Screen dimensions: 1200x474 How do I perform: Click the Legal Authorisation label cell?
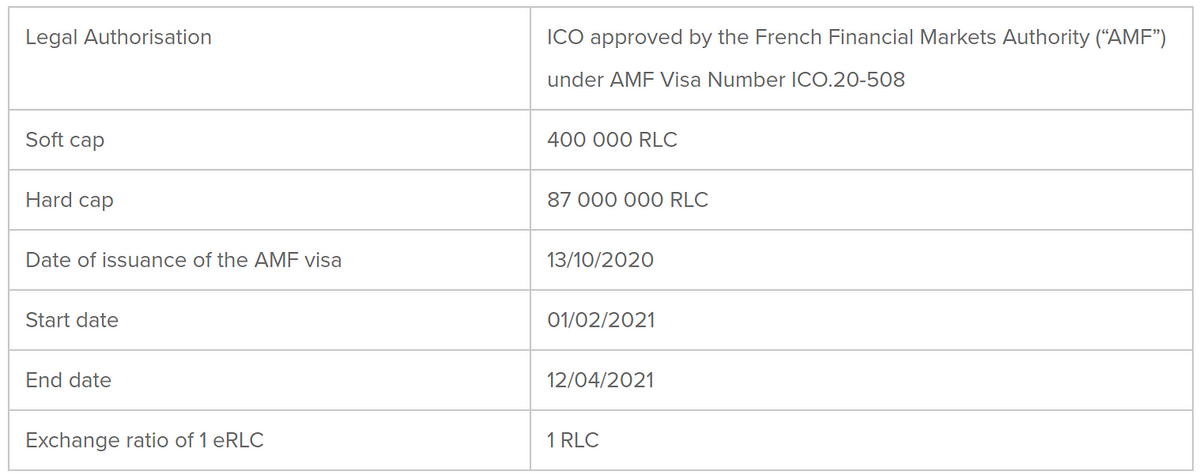point(270,58)
